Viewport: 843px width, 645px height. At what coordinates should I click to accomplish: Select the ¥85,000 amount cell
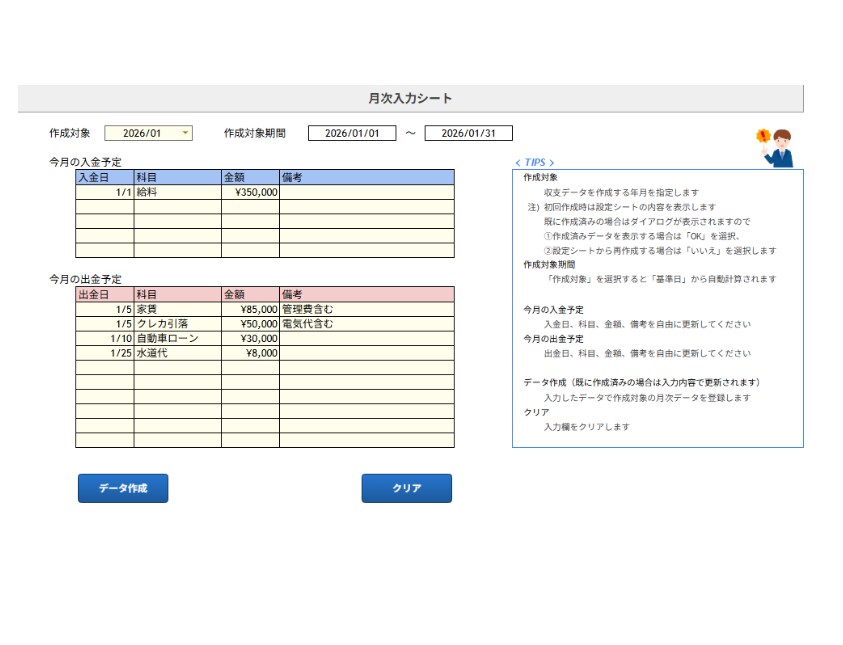pos(250,309)
